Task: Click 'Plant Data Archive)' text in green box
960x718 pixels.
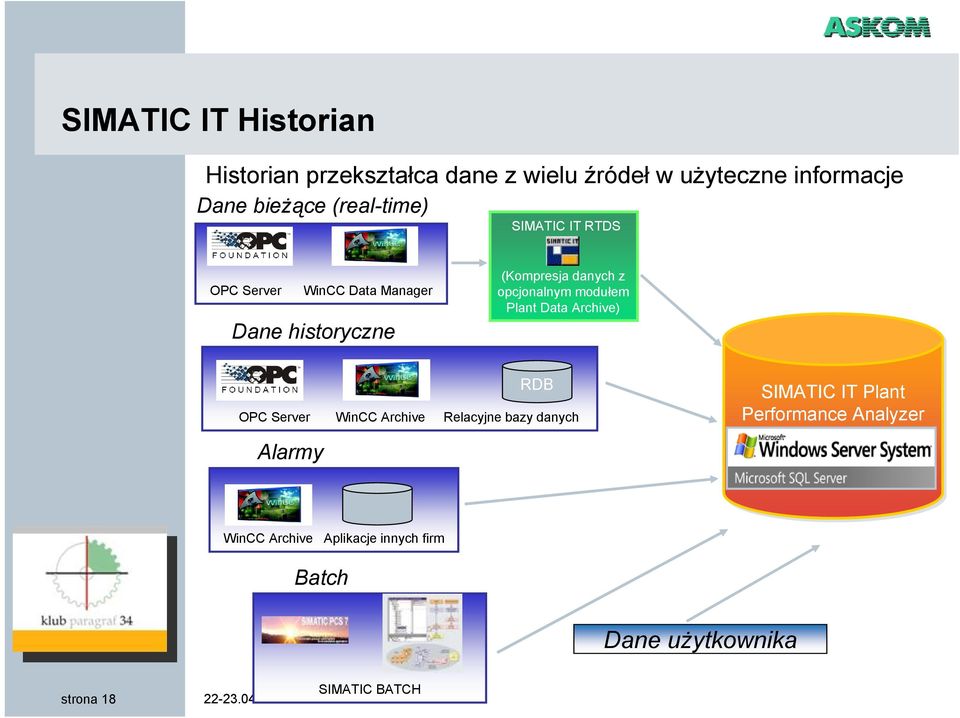Action: tap(563, 308)
